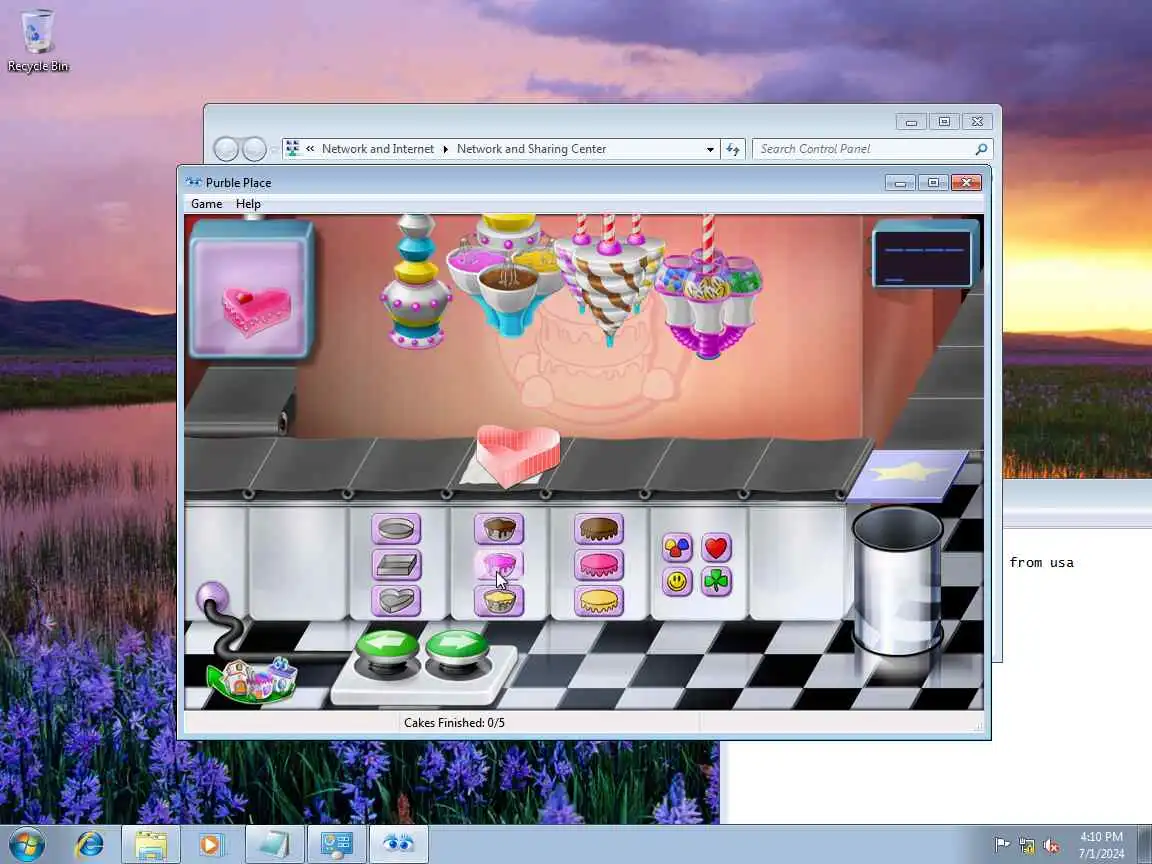Click the heart cake order preview screen
The image size is (1152, 864).
tap(251, 290)
